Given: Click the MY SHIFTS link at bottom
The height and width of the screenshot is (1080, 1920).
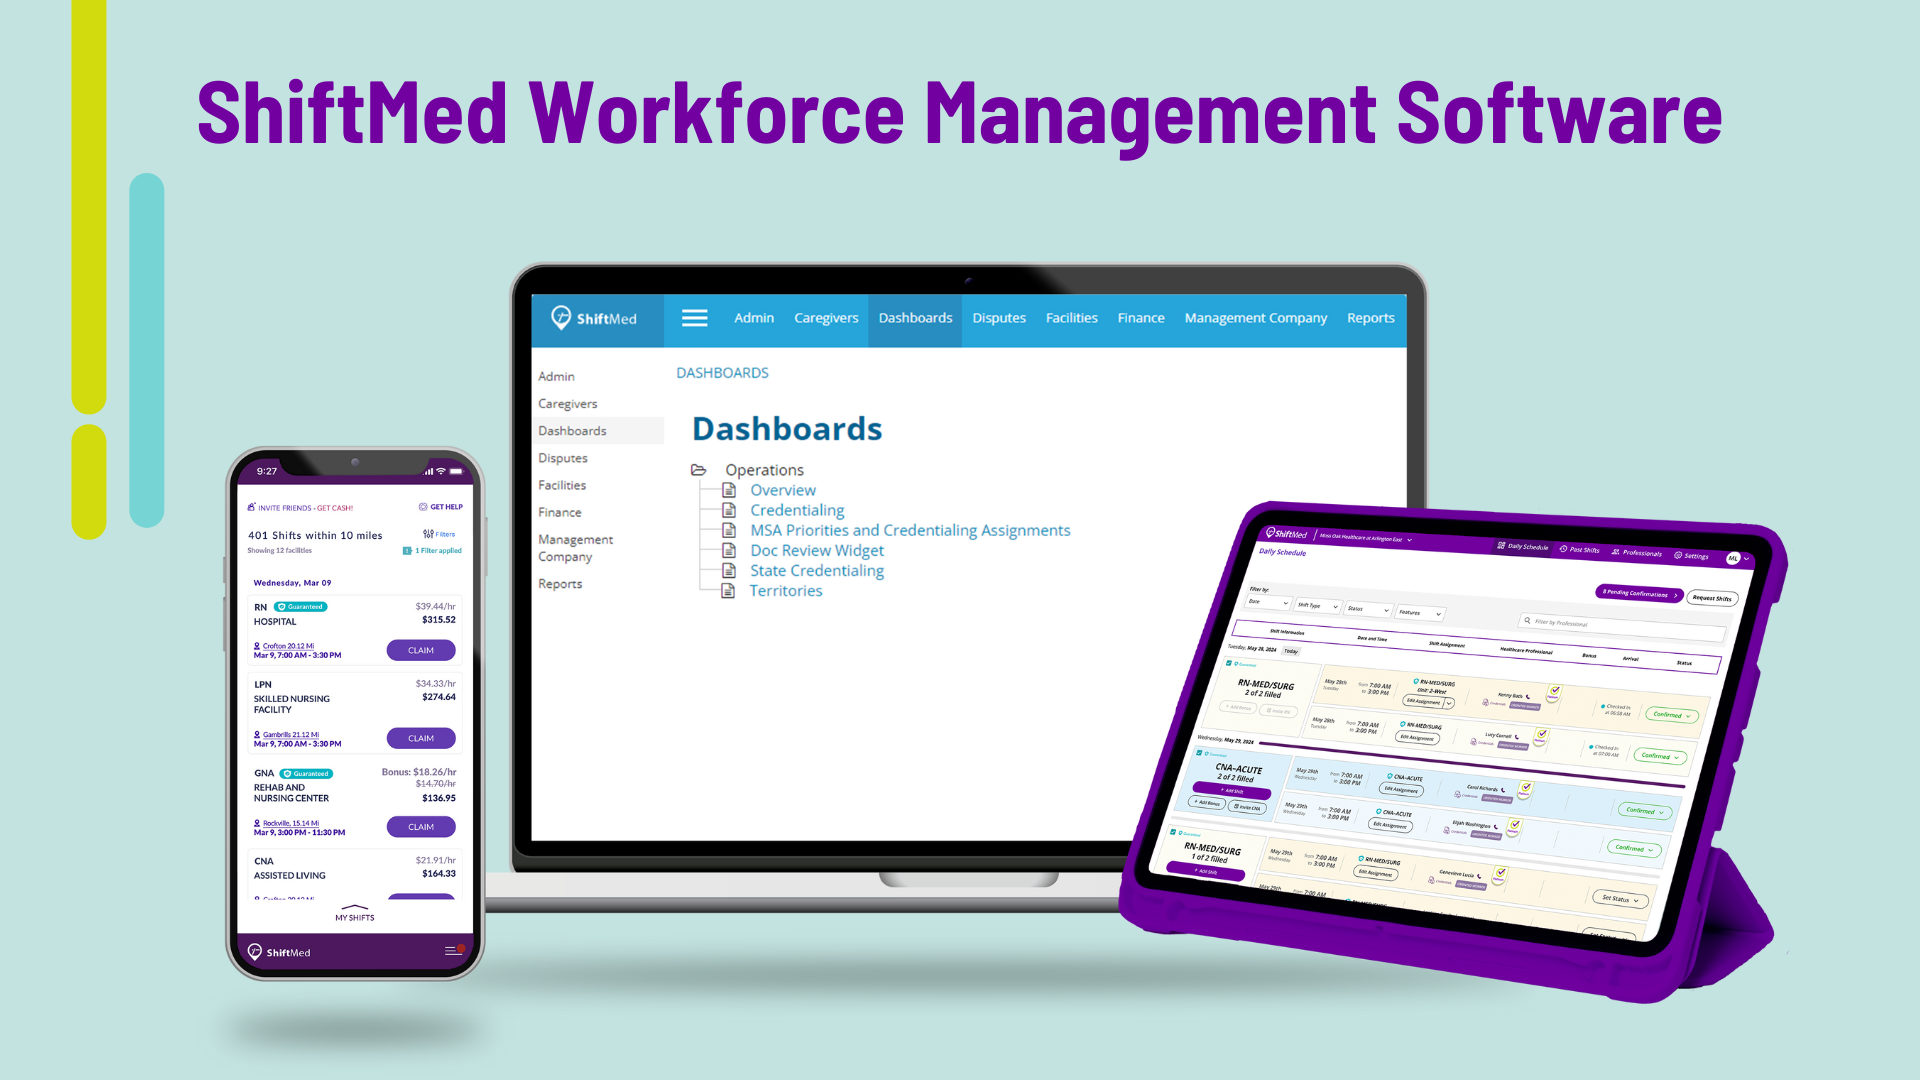Looking at the screenshot, I should (355, 916).
